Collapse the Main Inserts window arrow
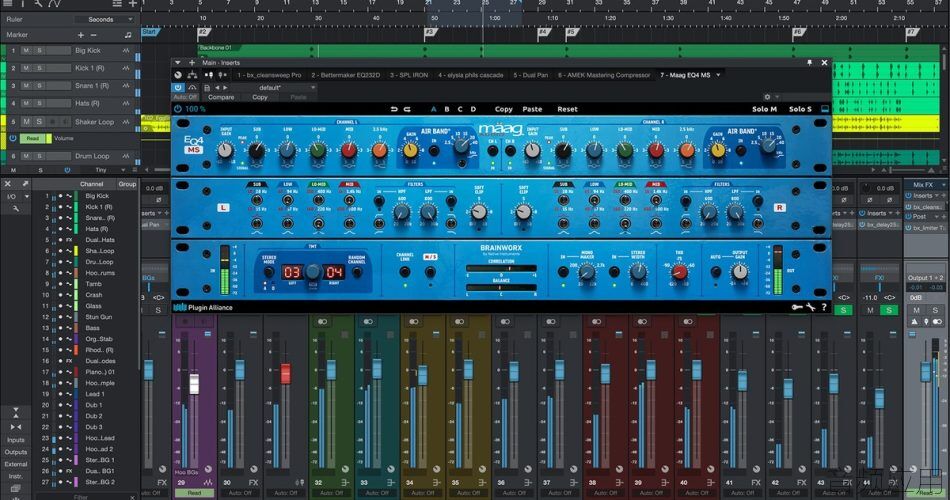This screenshot has width=950, height=500. pyautogui.click(x=178, y=62)
